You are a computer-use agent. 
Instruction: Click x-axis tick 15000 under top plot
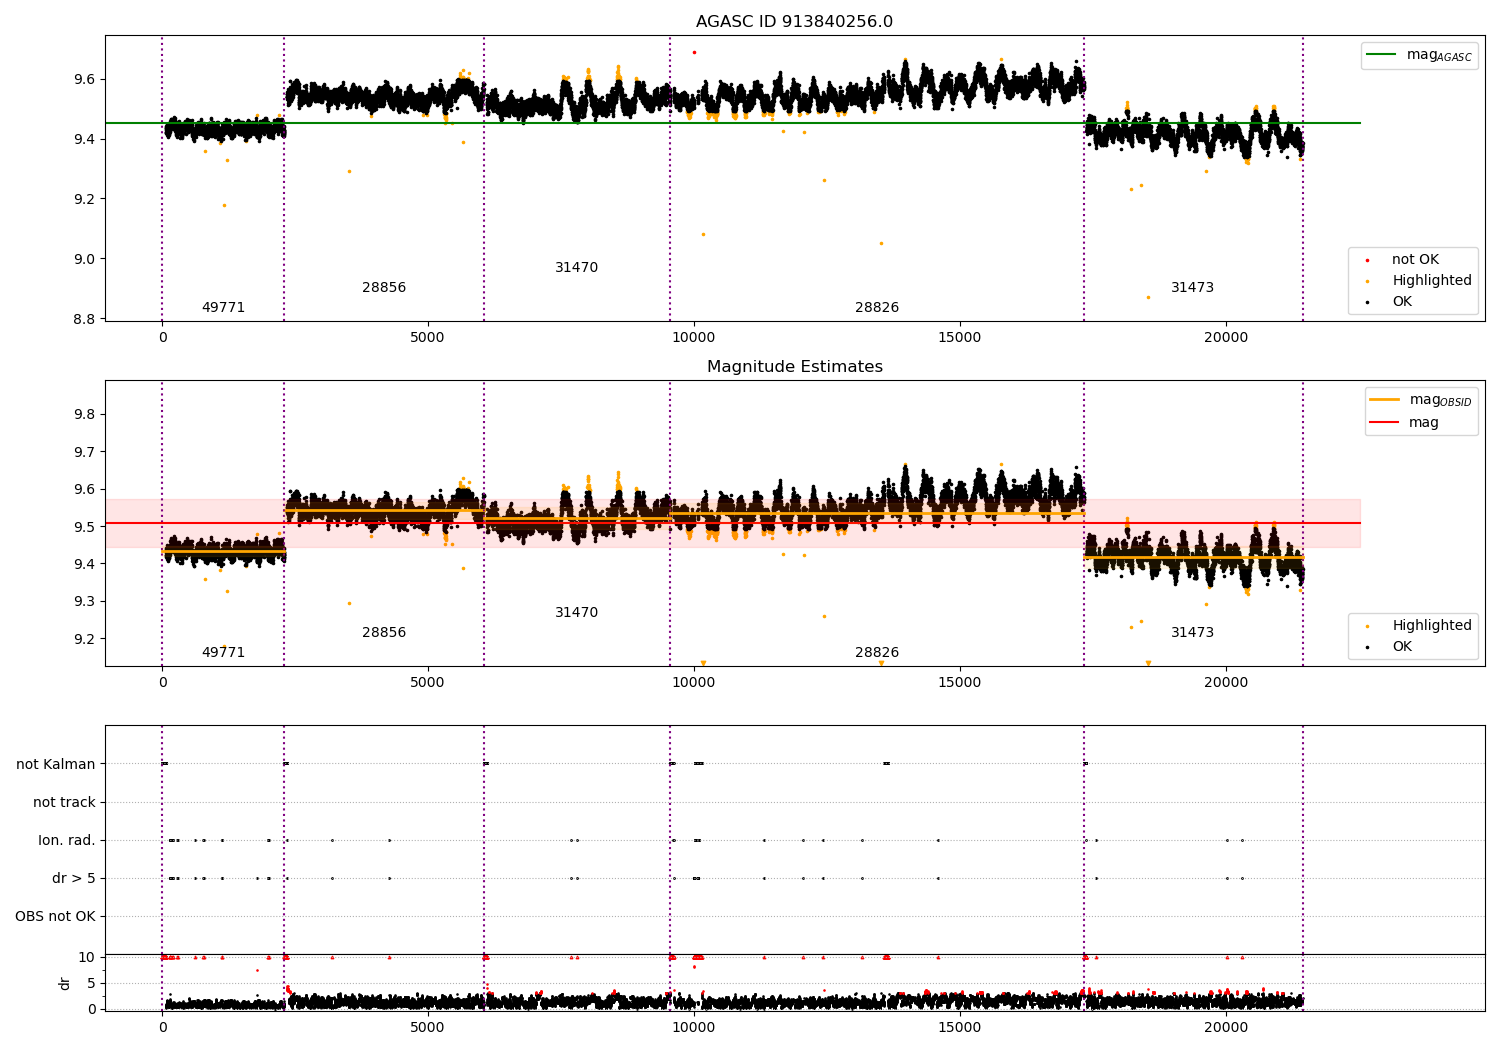tap(959, 338)
